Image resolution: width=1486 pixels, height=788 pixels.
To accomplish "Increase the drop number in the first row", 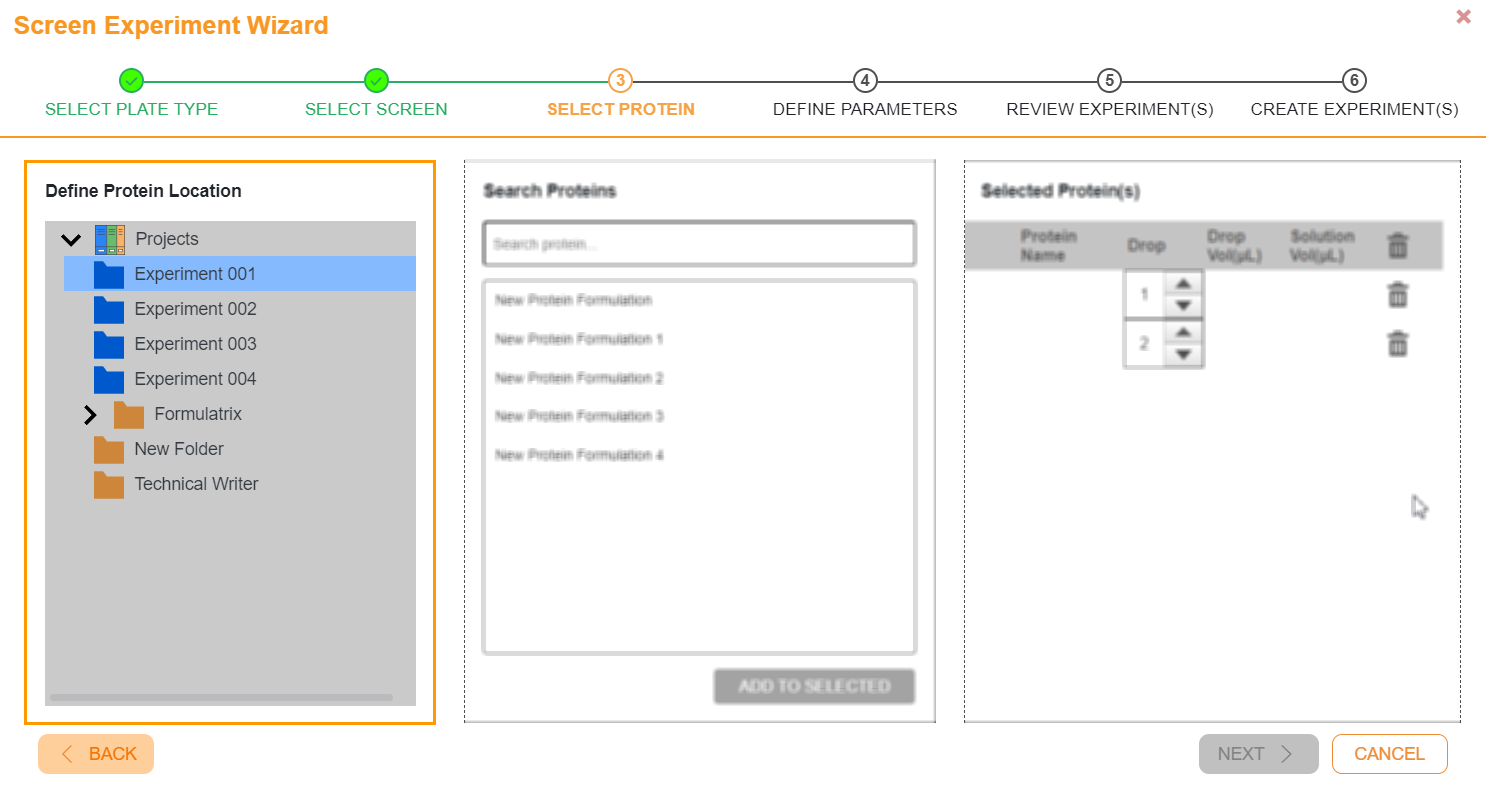I will pos(1183,284).
